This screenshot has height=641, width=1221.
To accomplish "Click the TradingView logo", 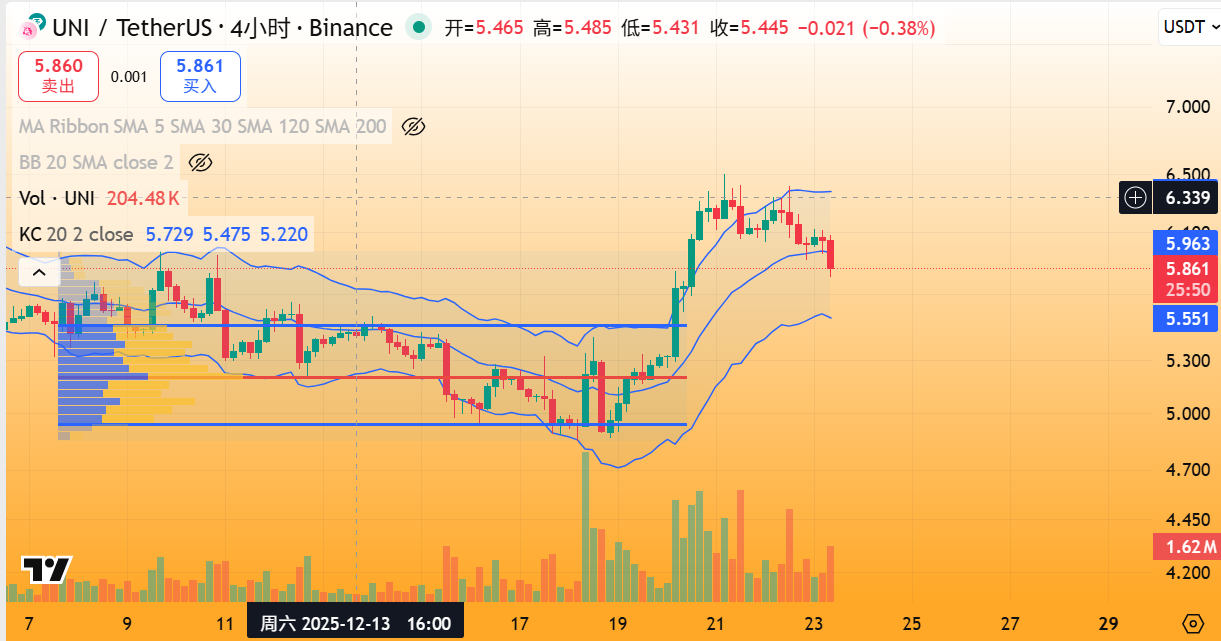I will 46,570.
